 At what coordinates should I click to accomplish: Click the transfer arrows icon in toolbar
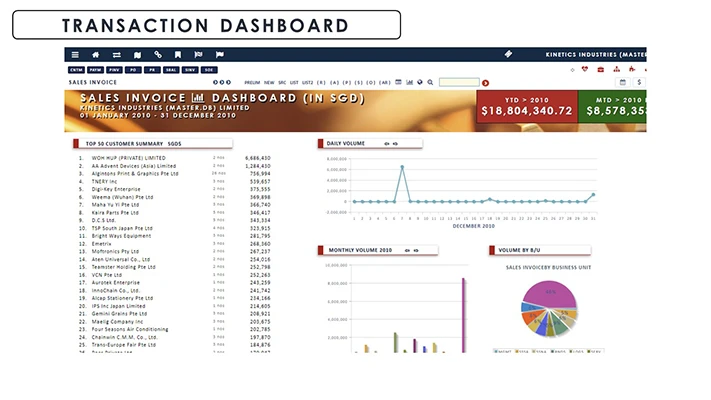(x=116, y=54)
